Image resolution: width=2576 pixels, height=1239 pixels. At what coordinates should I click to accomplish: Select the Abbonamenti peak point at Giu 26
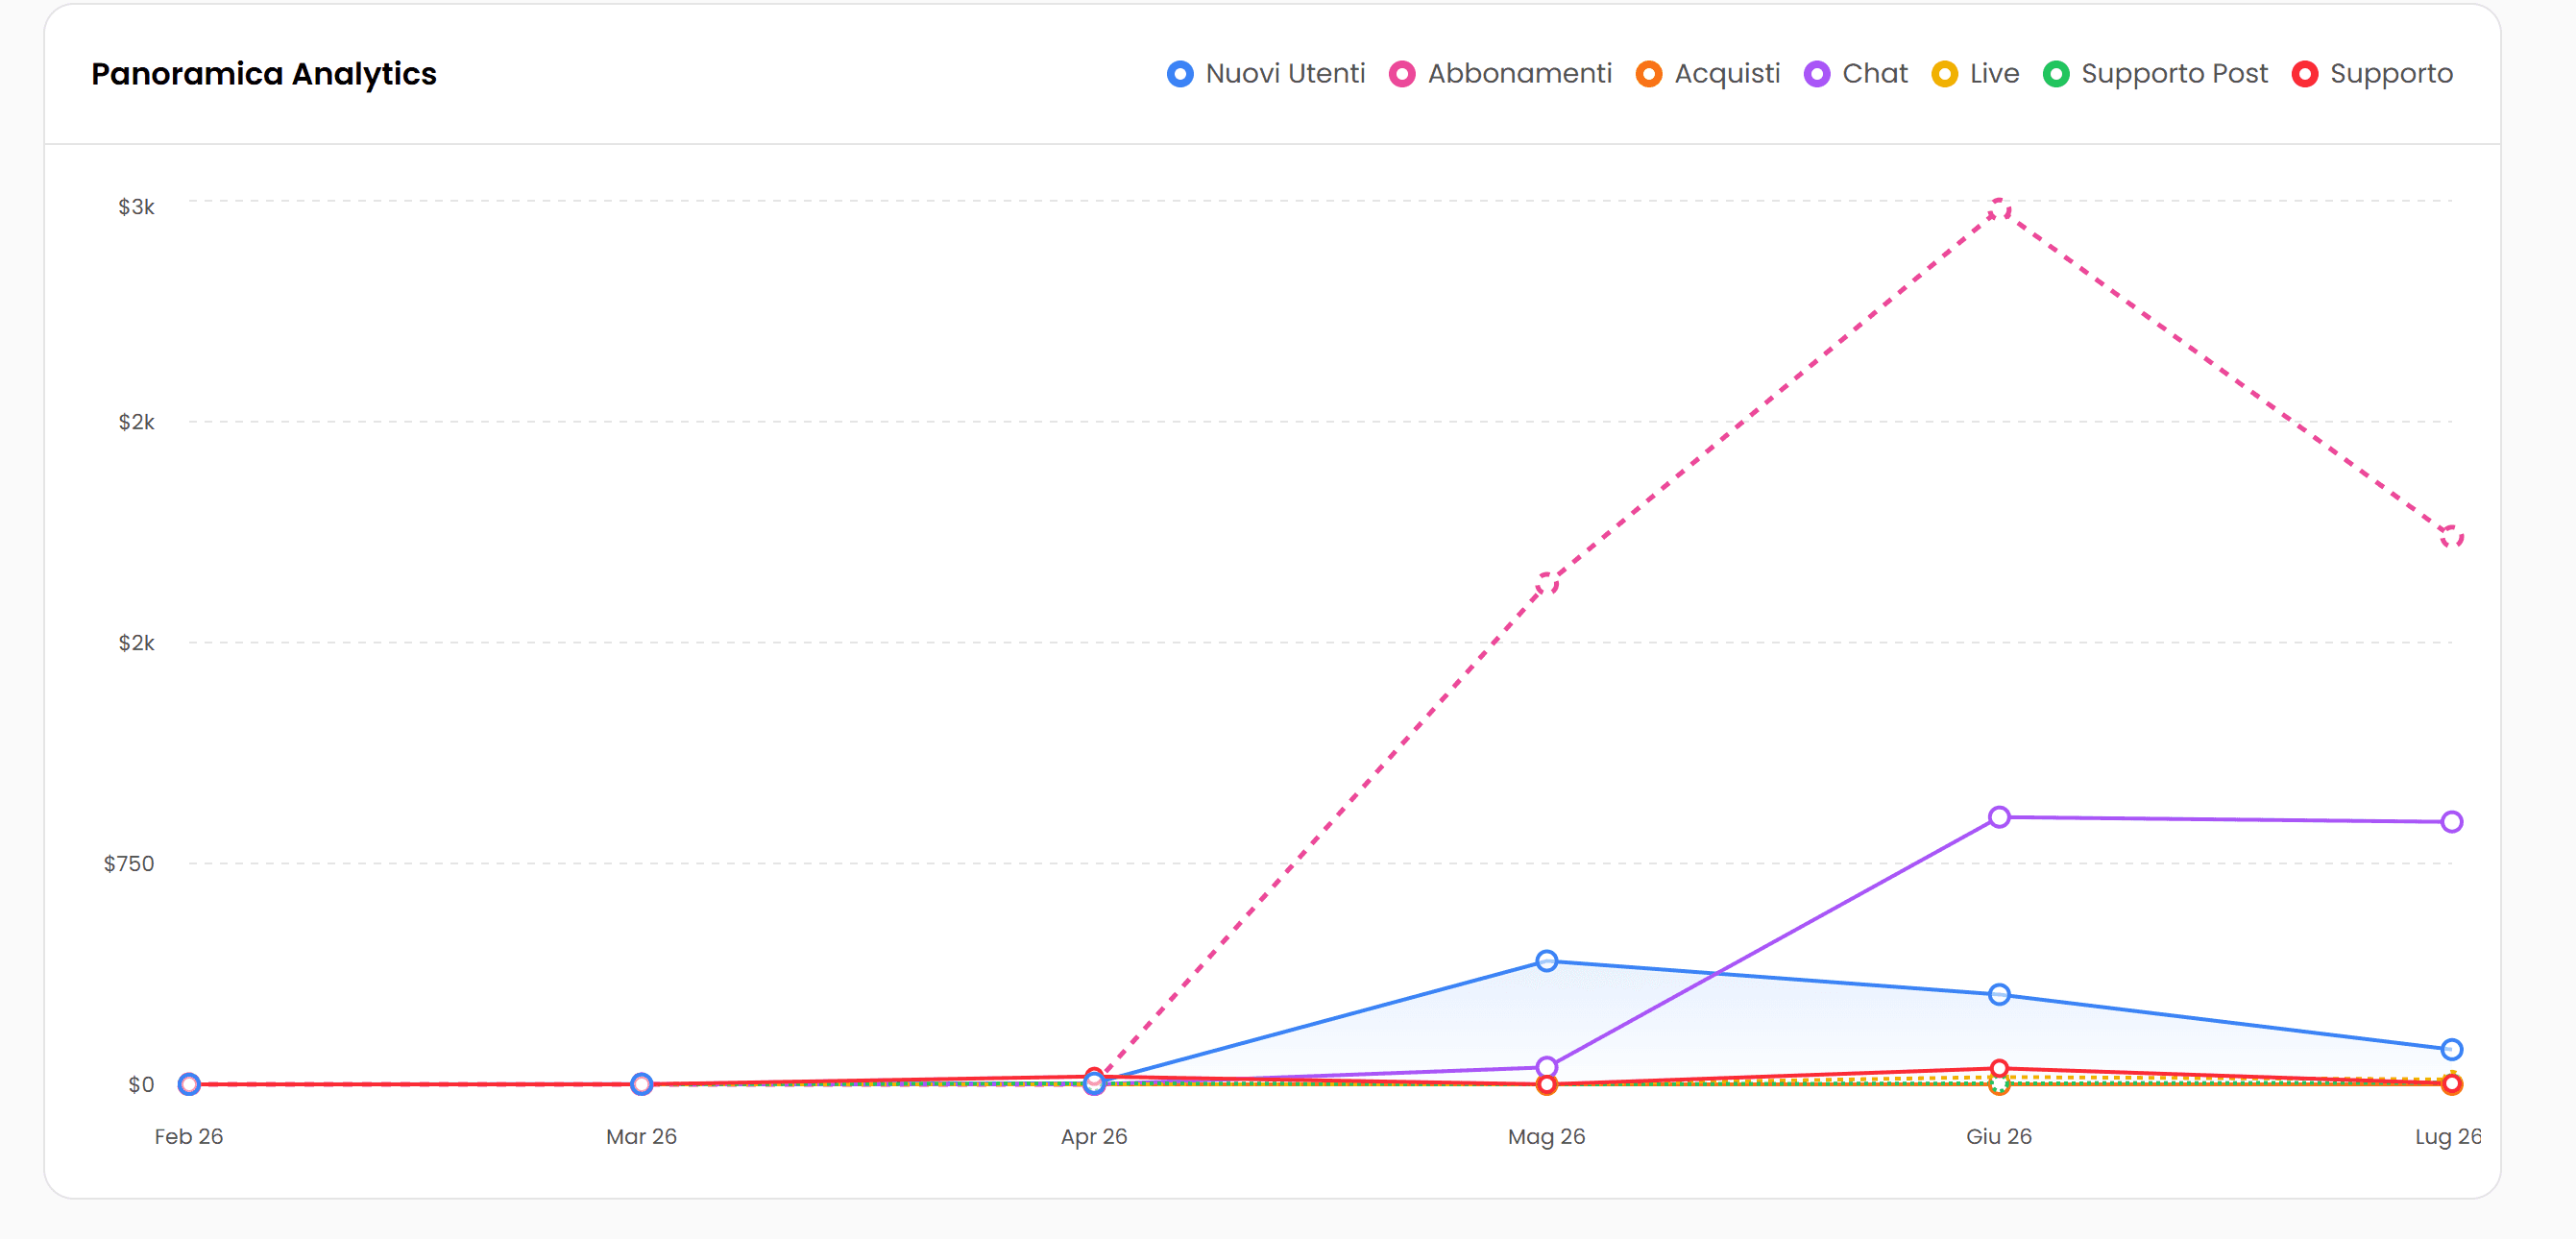pos(1998,209)
